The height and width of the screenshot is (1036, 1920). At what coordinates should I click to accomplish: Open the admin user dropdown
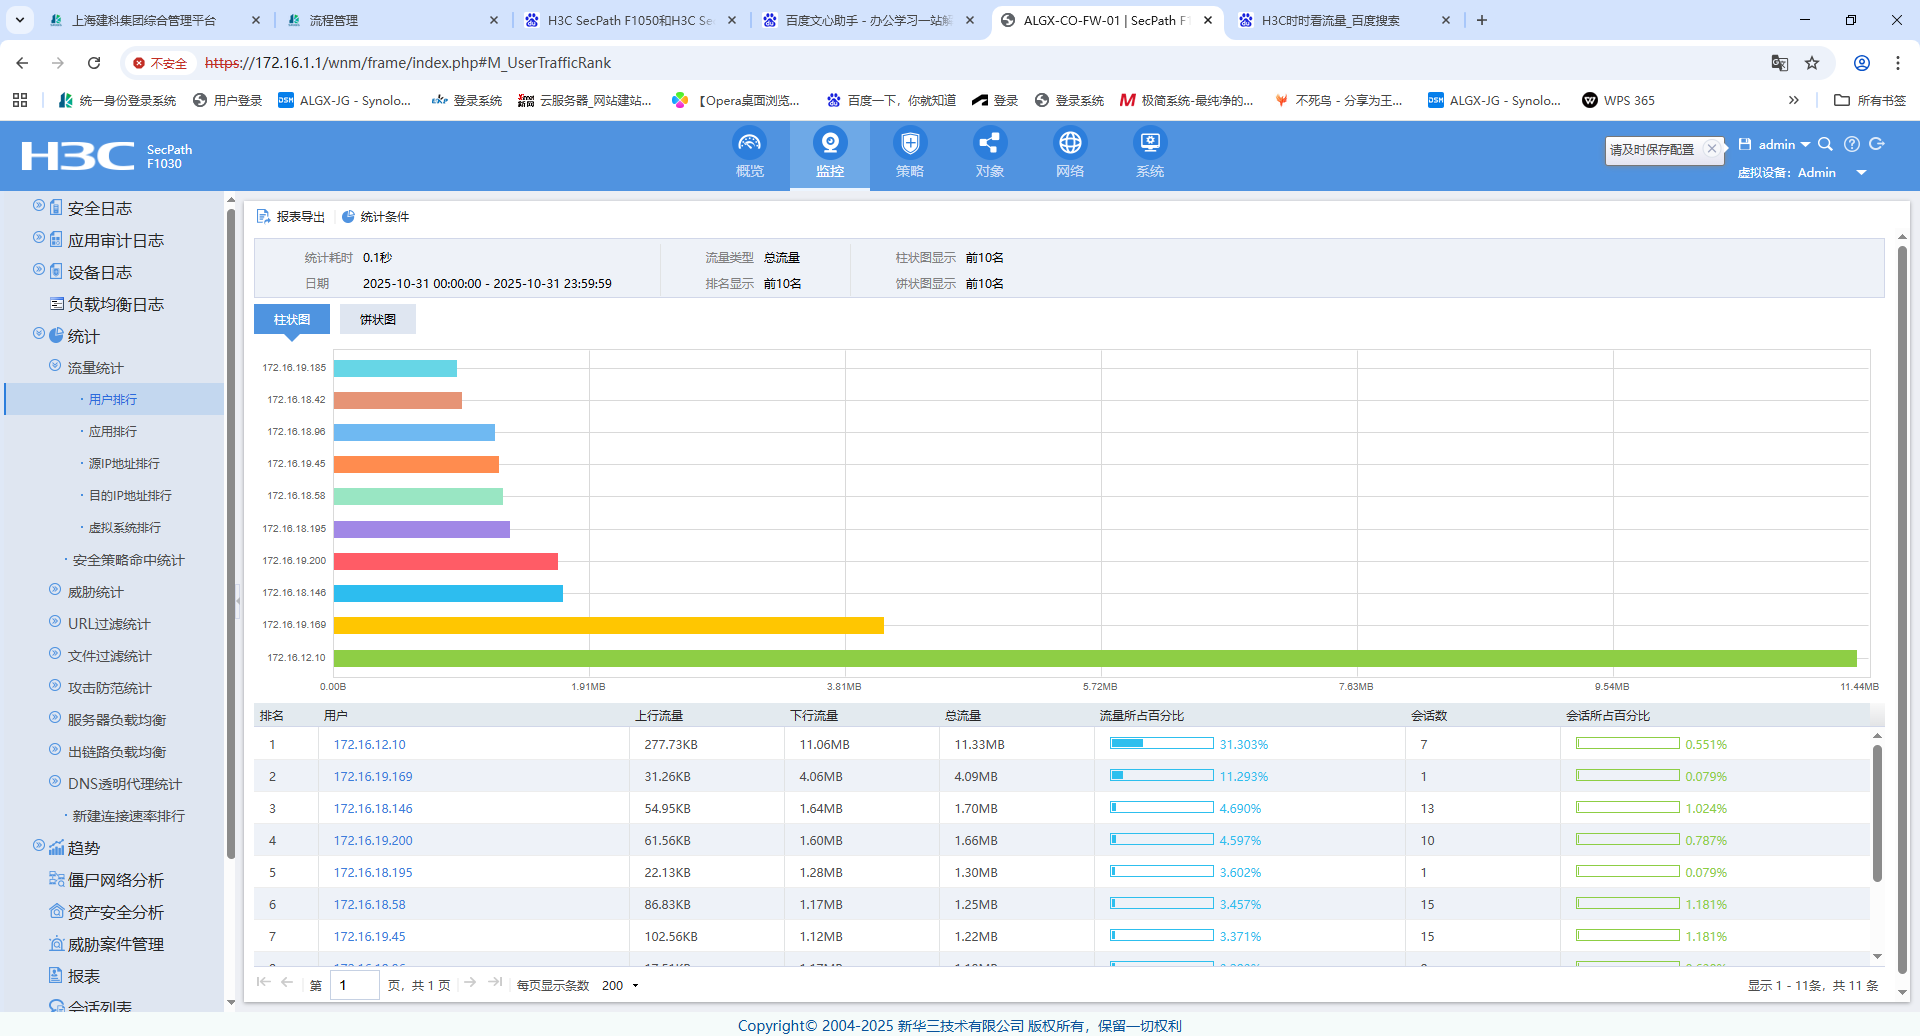(1784, 145)
